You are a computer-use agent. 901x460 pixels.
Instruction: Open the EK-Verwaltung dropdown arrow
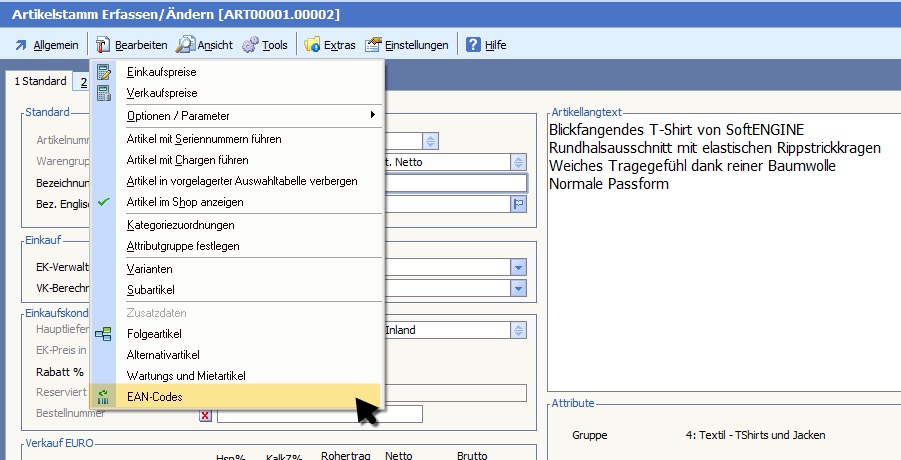pos(518,267)
